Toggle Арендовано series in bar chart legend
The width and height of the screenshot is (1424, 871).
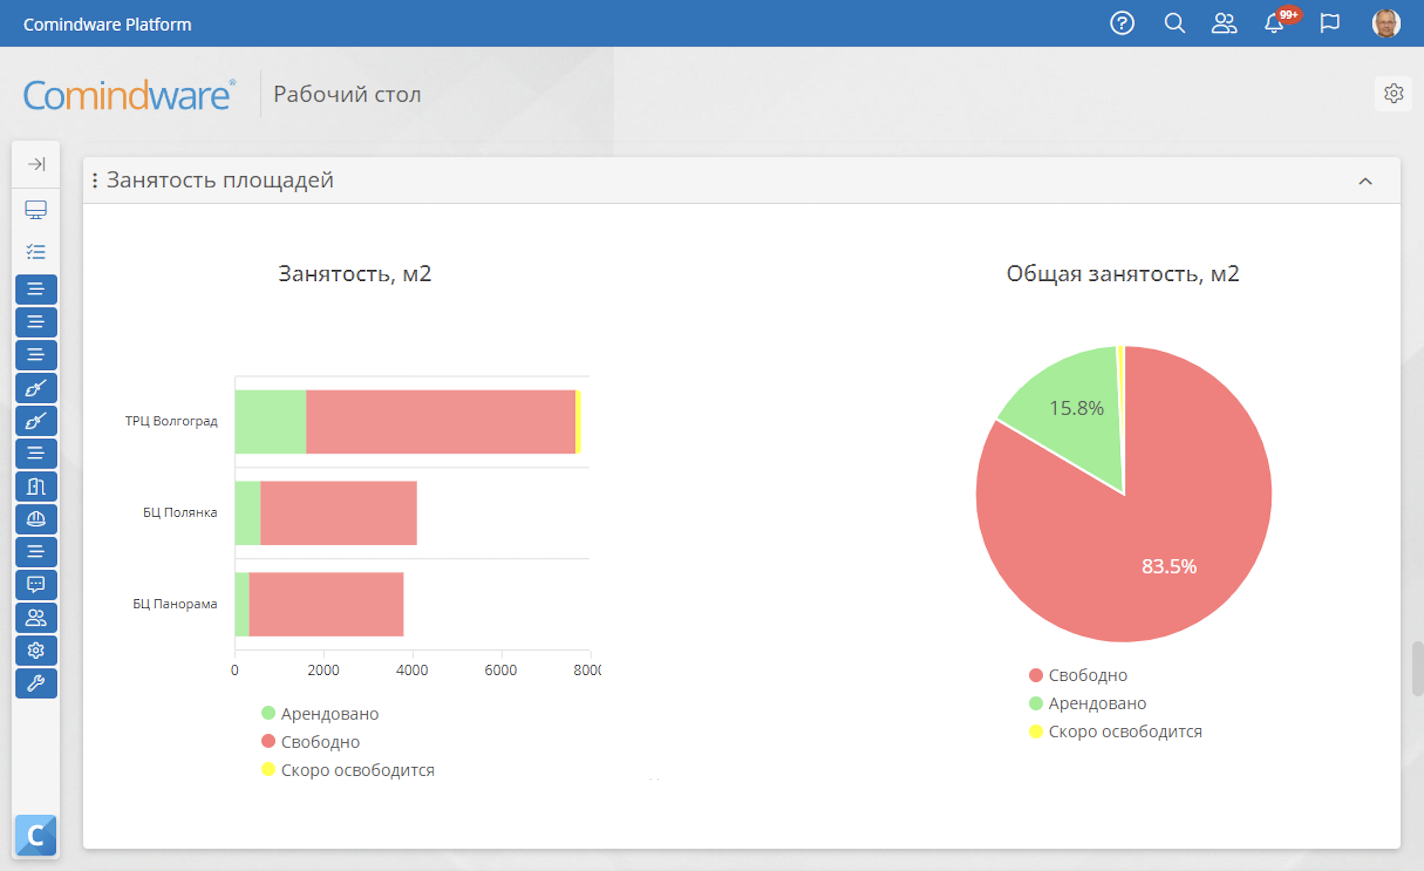point(320,714)
